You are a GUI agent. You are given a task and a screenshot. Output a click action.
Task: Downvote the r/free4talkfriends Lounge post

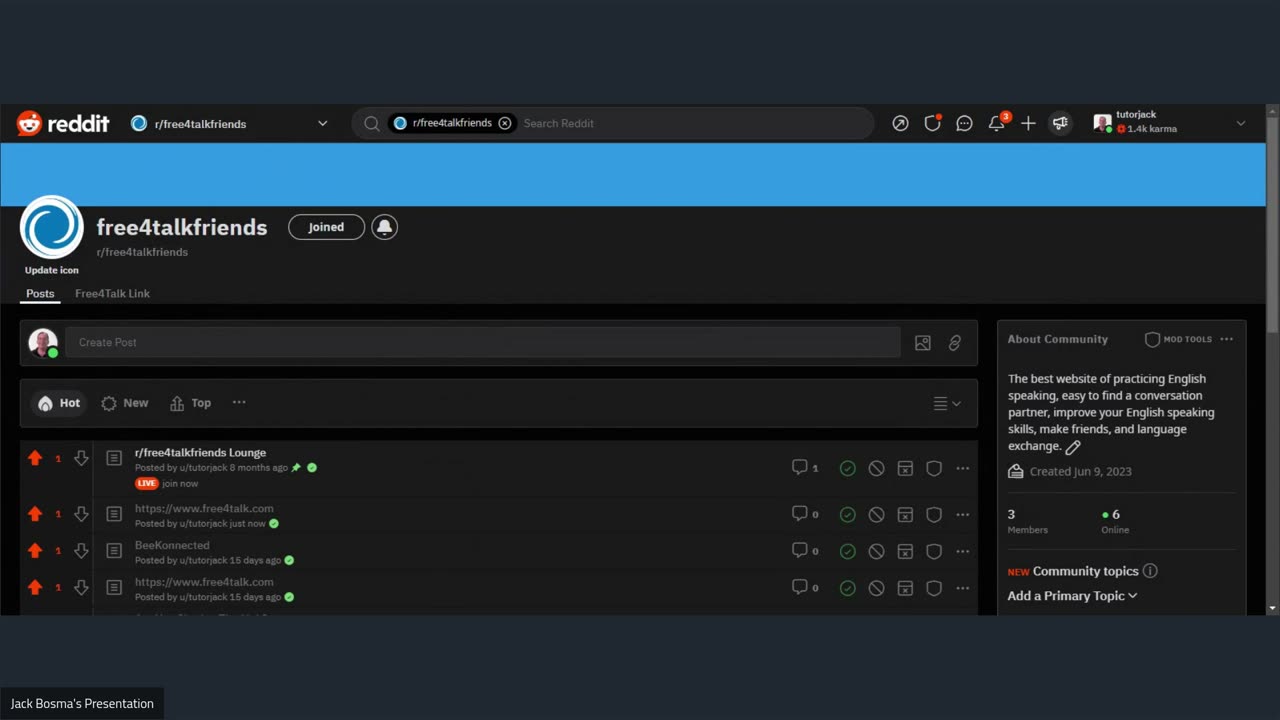[x=81, y=458]
